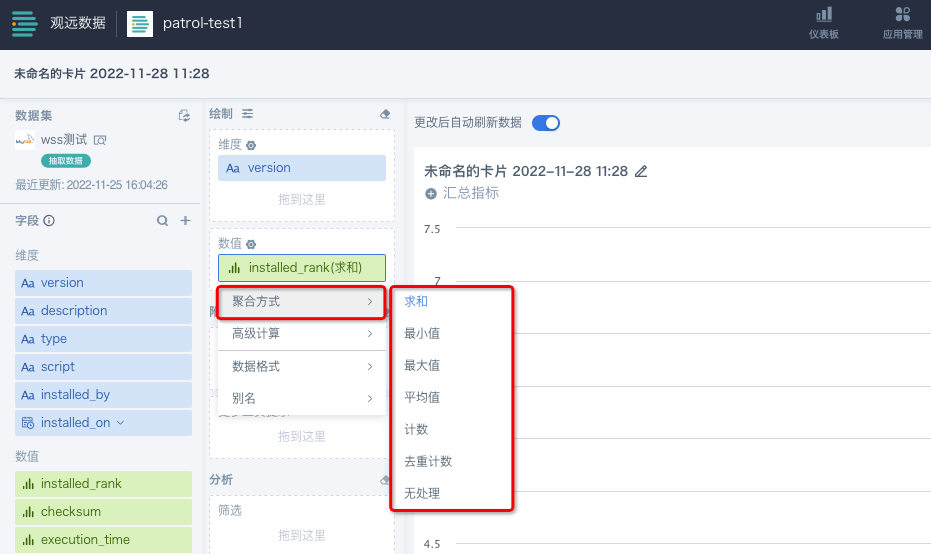This screenshot has height=554, width=931.
Task: Click the 抽取数据 badge
Action: point(66,160)
